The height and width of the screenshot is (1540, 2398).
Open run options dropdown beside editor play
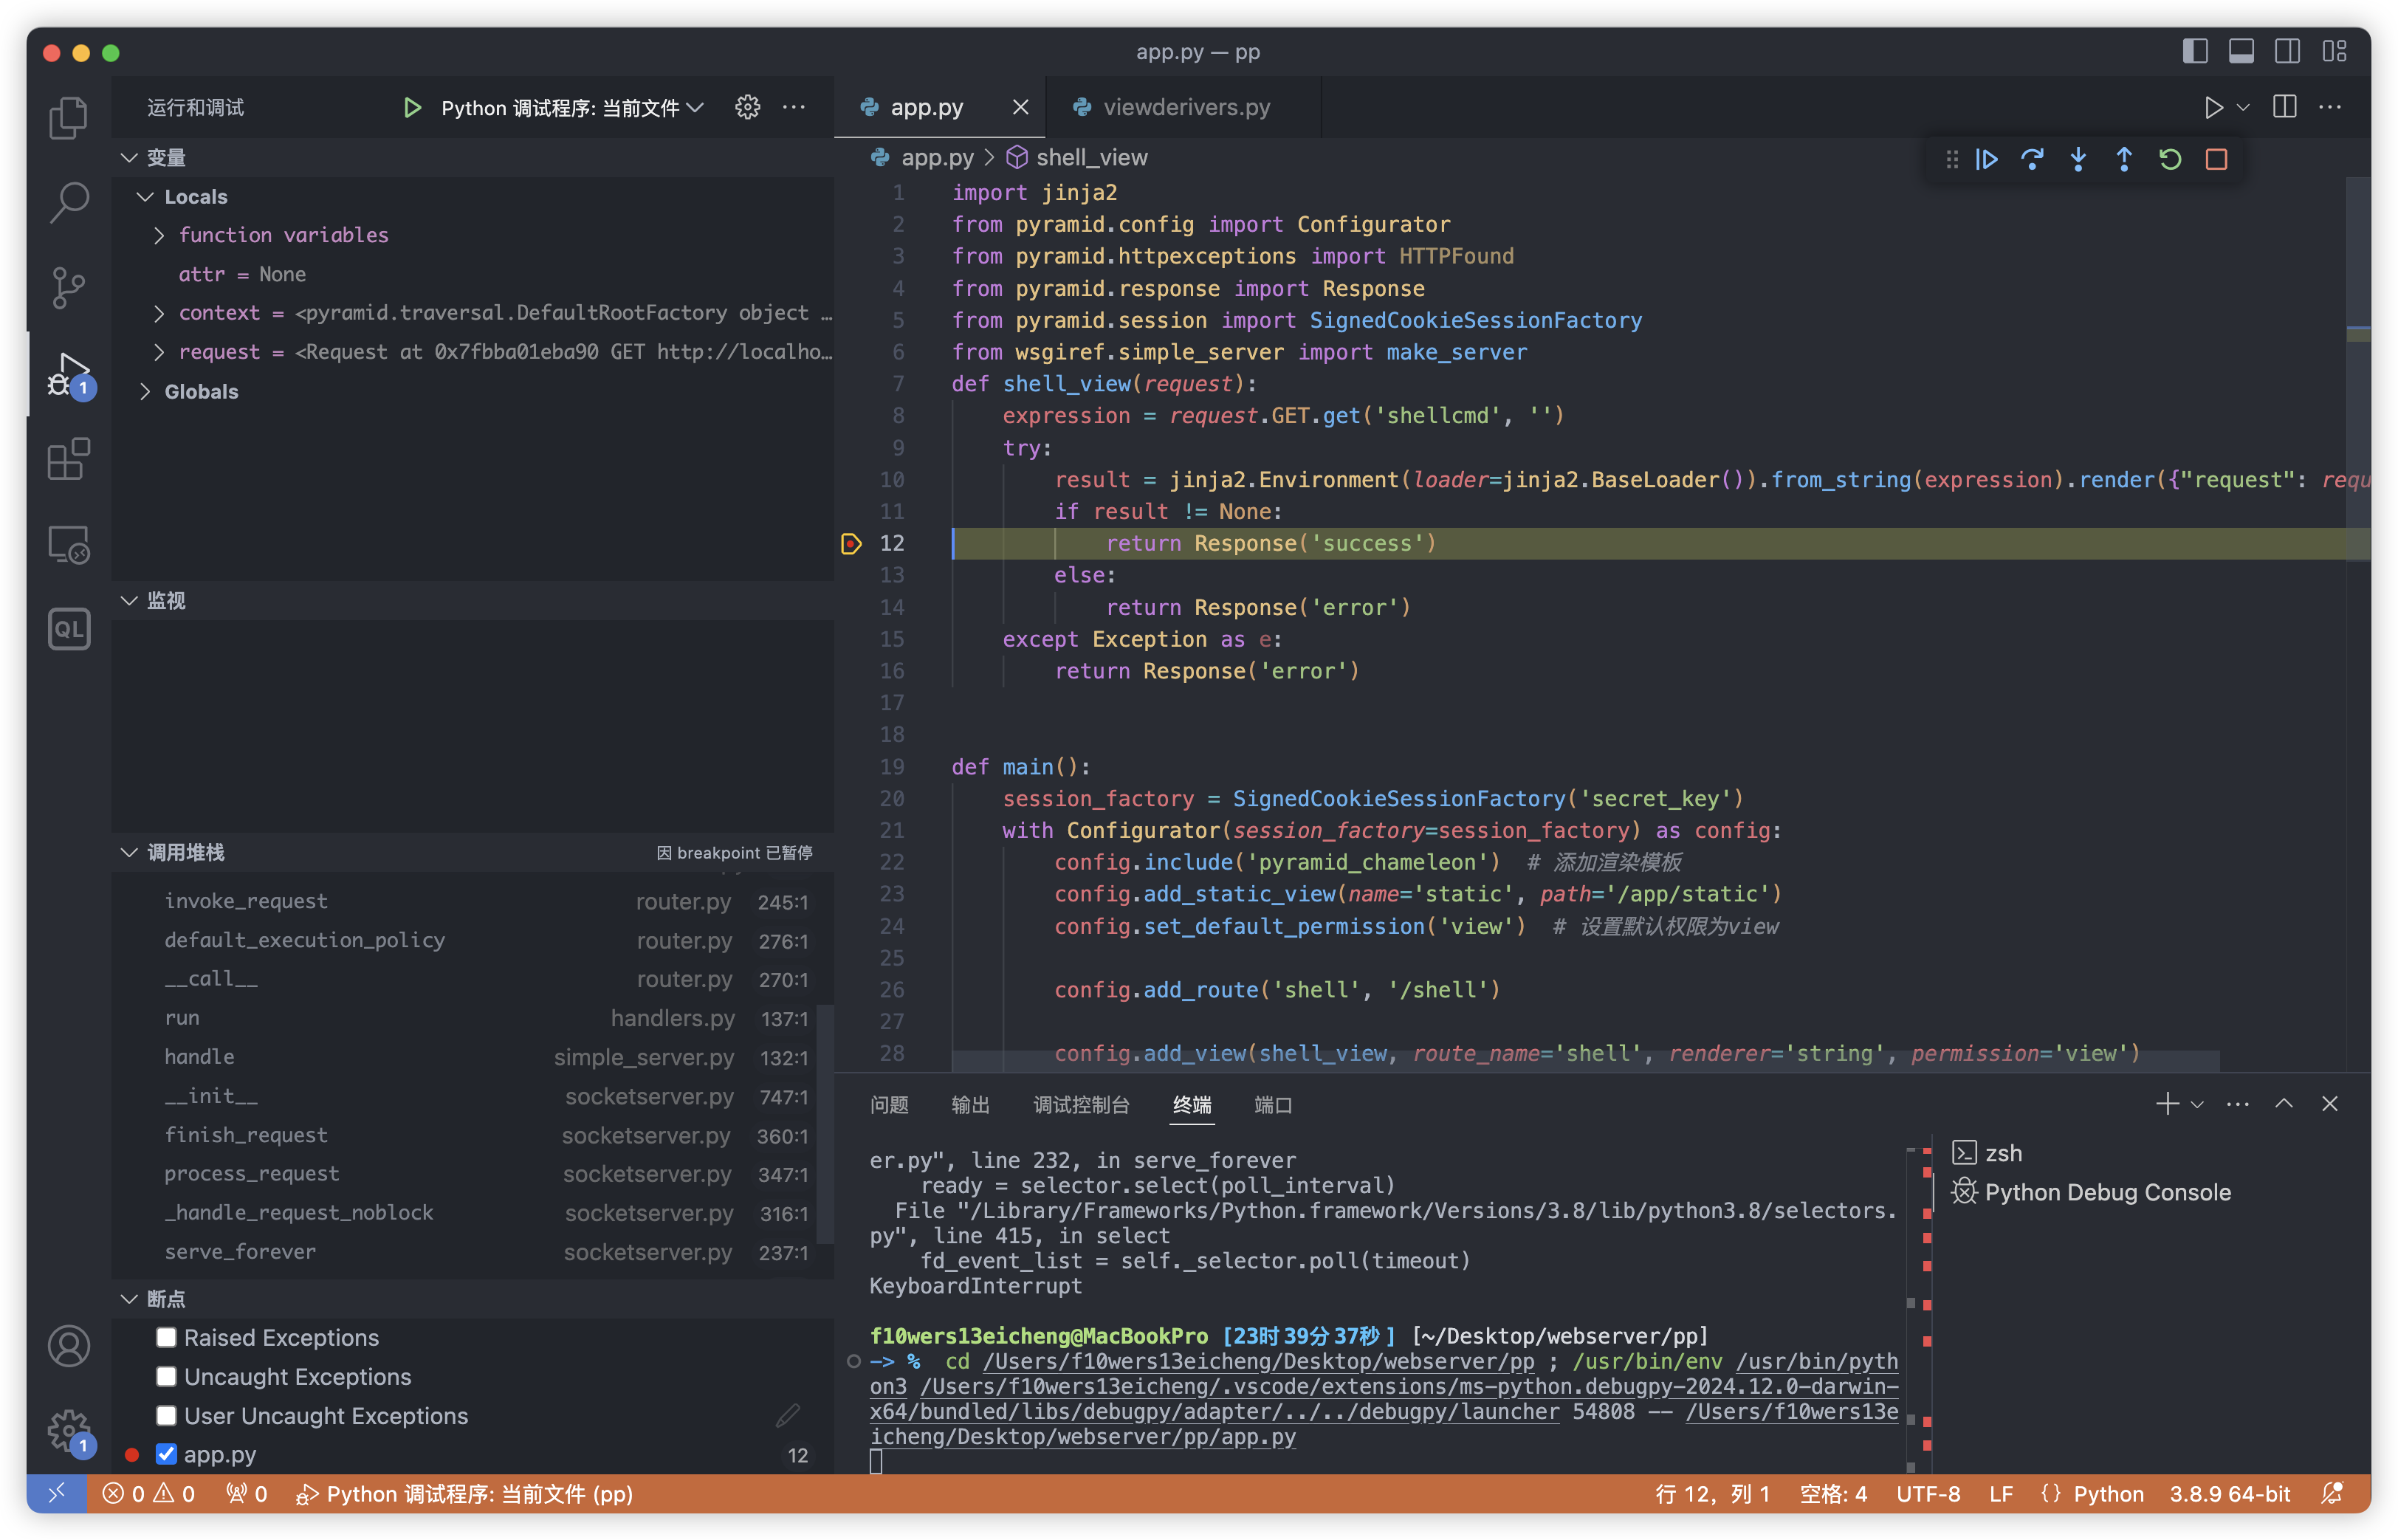[x=2243, y=107]
